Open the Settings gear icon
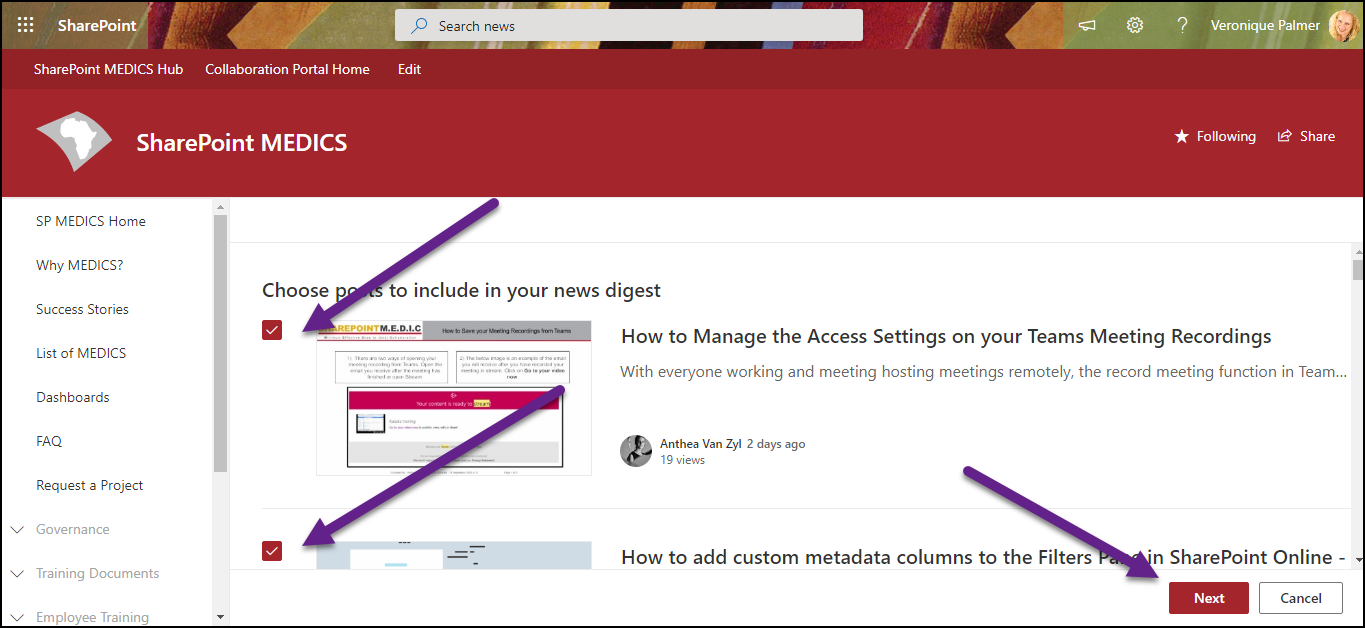This screenshot has width=1365, height=628. point(1134,24)
